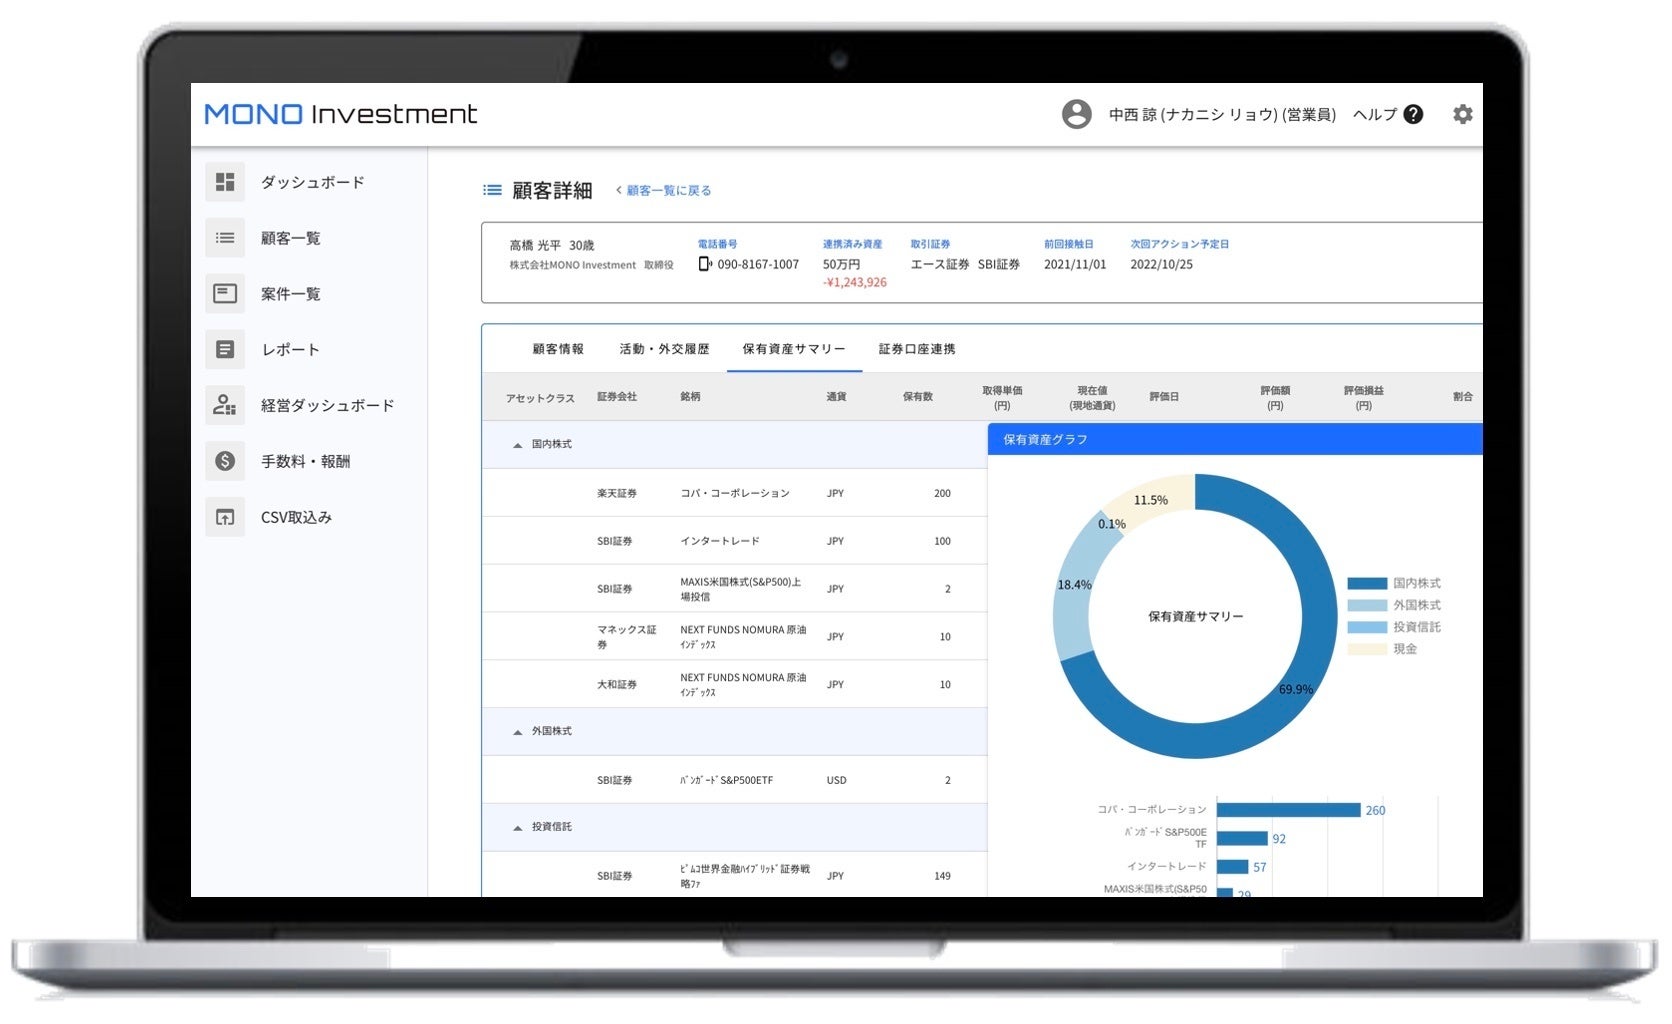Click the bar valued 260 in bar chart
The height and width of the screenshot is (1024, 1672).
pos(1289,810)
